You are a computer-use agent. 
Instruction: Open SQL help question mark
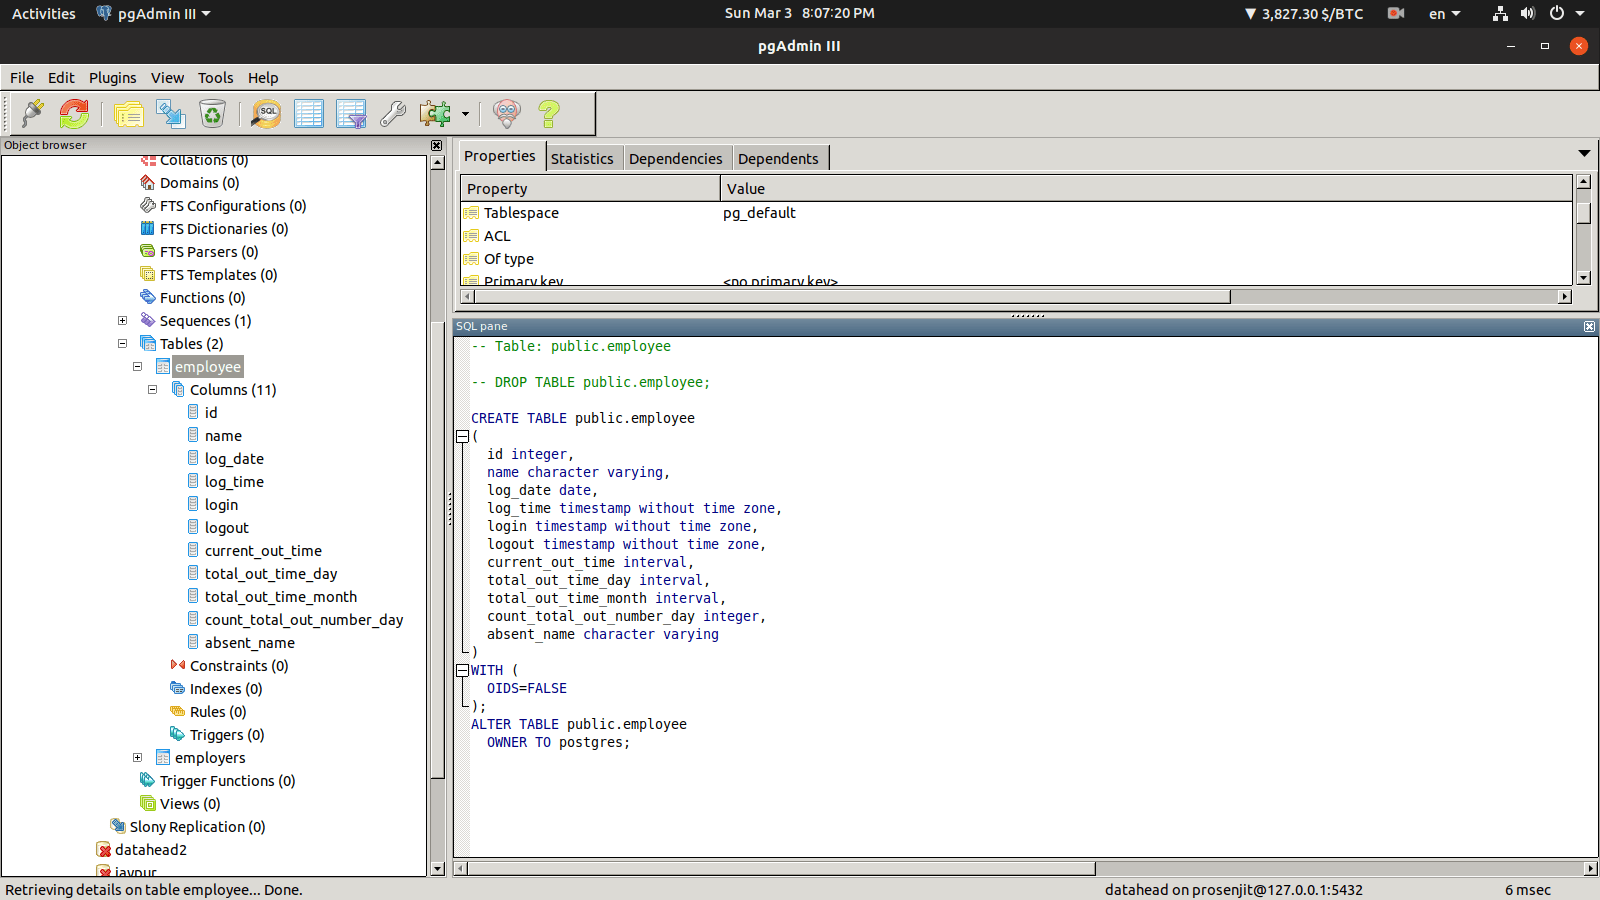549,114
